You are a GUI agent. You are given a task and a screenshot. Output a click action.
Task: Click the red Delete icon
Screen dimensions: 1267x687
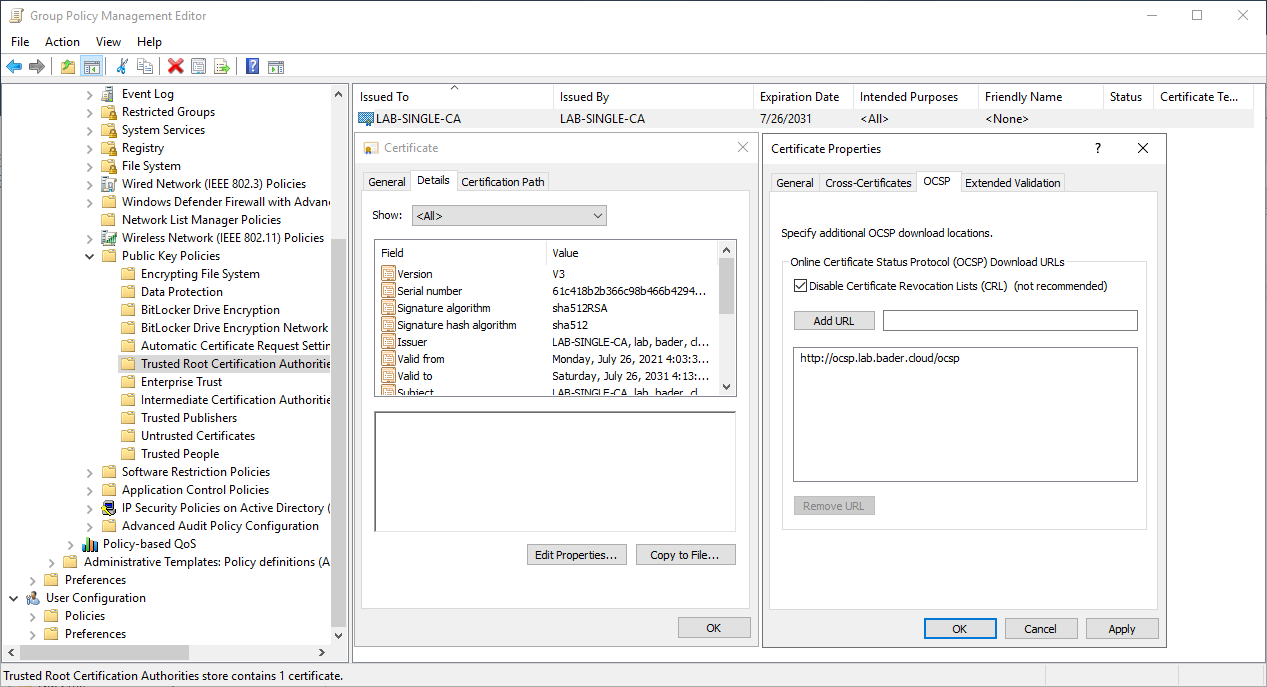point(173,66)
